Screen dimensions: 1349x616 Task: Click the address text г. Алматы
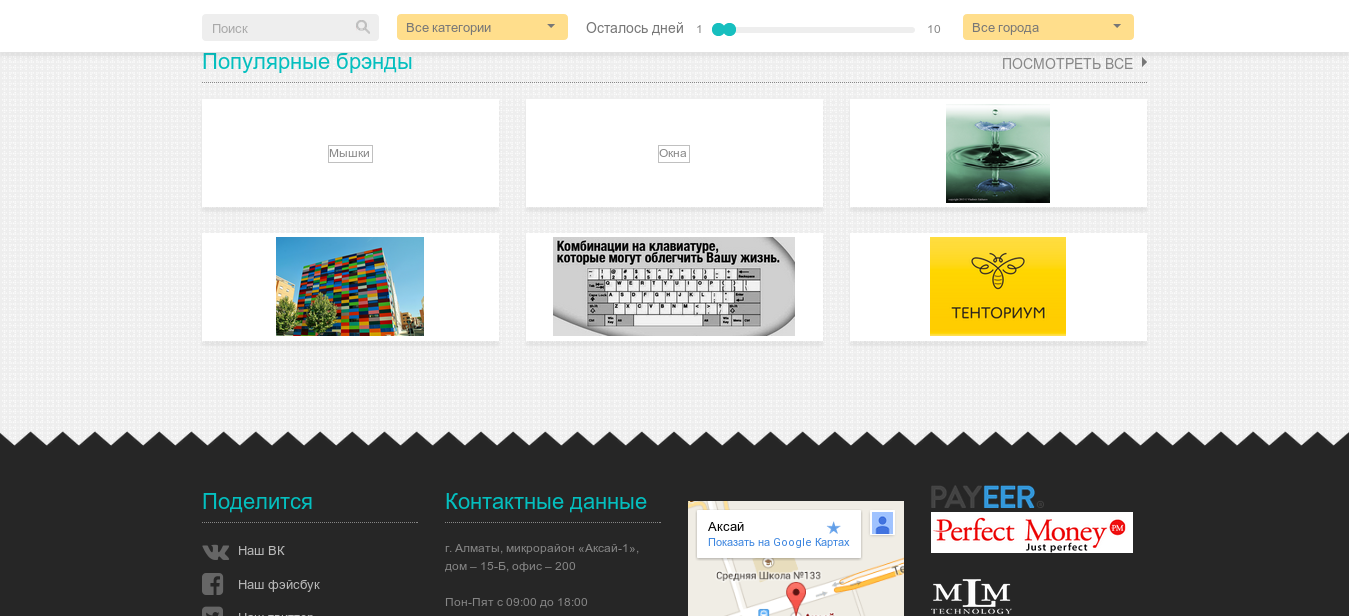542,557
